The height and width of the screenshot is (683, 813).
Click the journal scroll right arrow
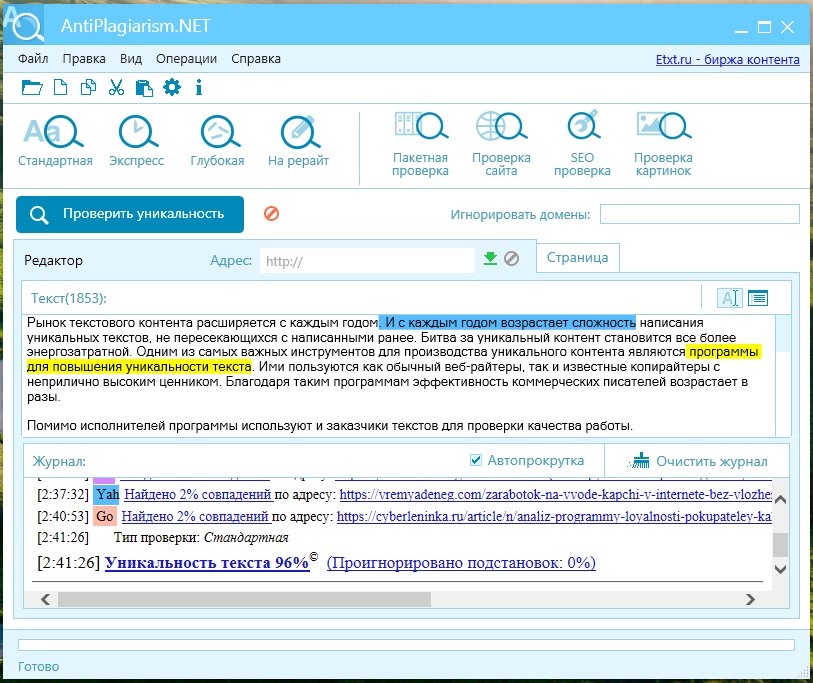[x=750, y=600]
